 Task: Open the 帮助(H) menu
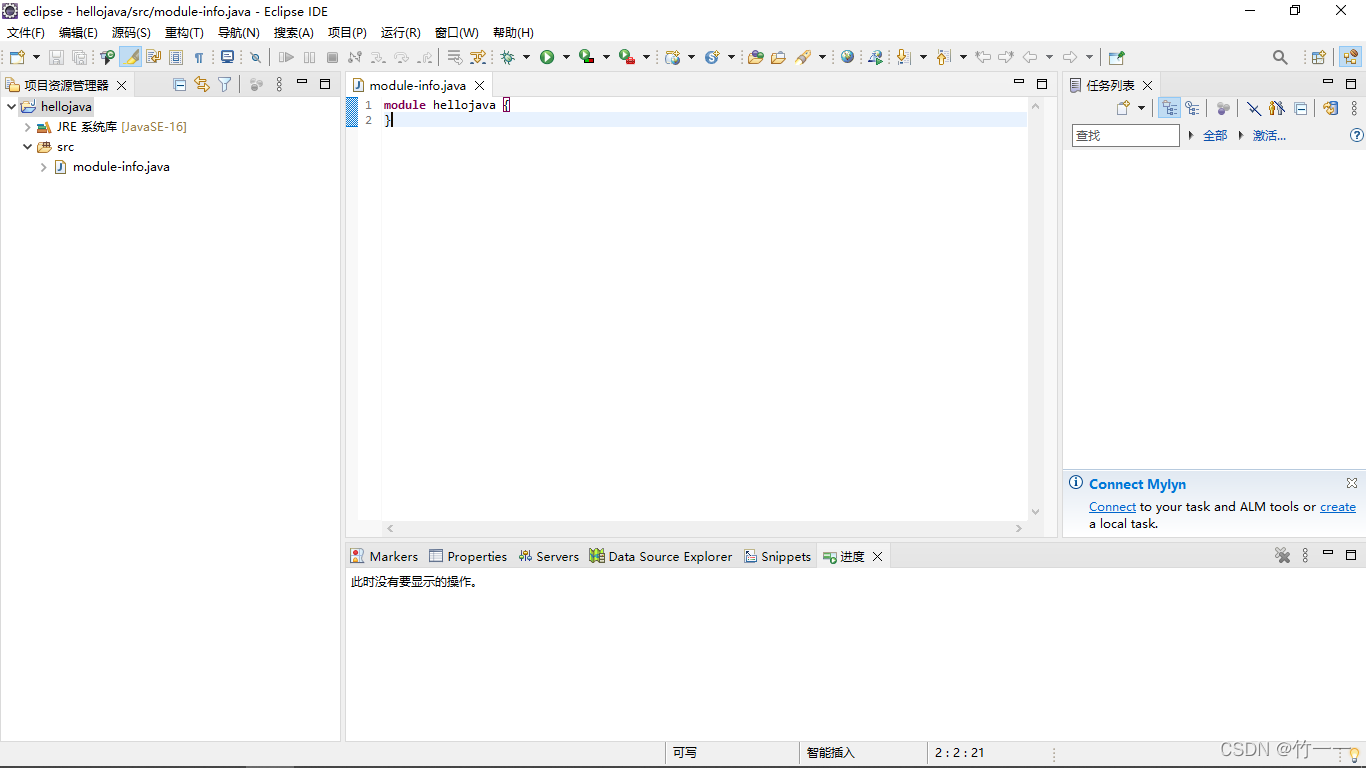513,33
